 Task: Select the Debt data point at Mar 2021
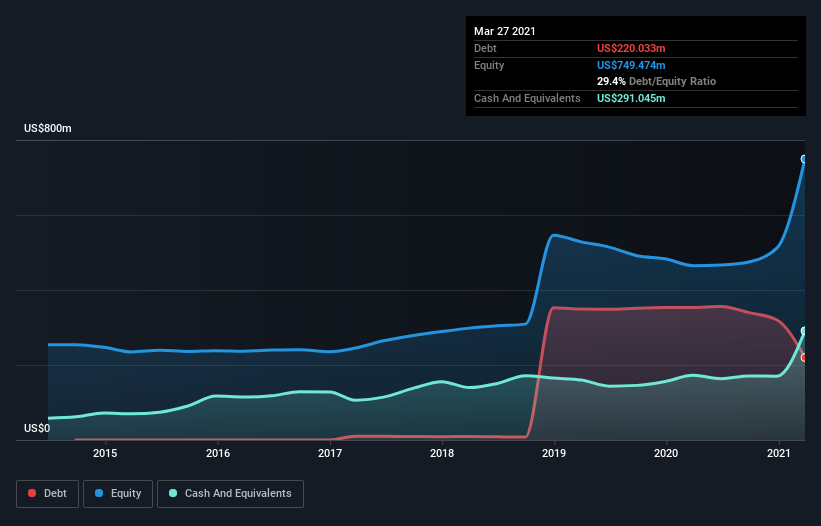pyautogui.click(x=804, y=357)
